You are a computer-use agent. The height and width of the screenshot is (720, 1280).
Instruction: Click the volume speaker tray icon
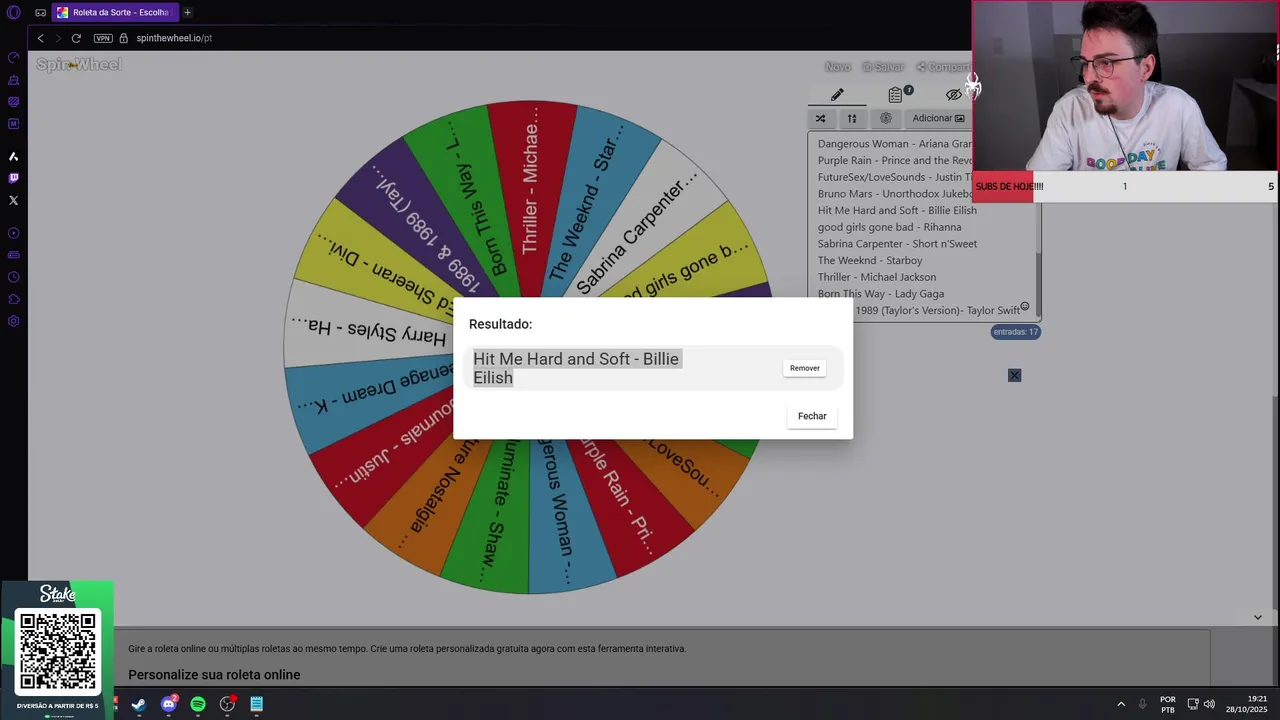point(1209,704)
